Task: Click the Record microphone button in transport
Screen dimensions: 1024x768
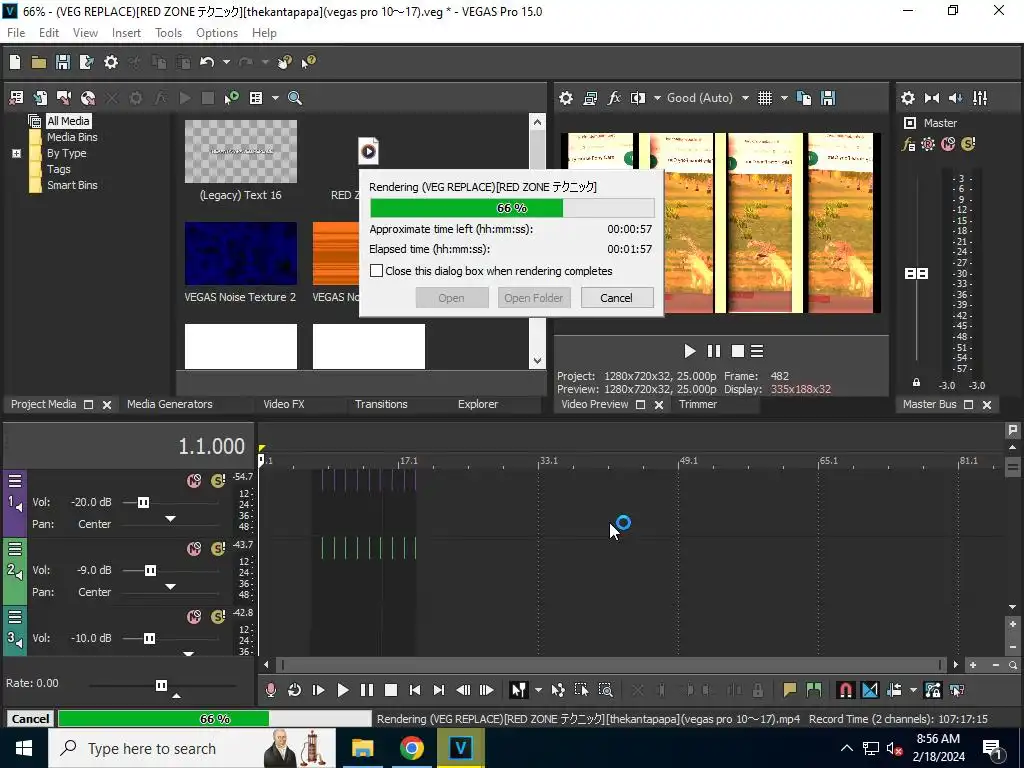Action: pyautogui.click(x=270, y=690)
